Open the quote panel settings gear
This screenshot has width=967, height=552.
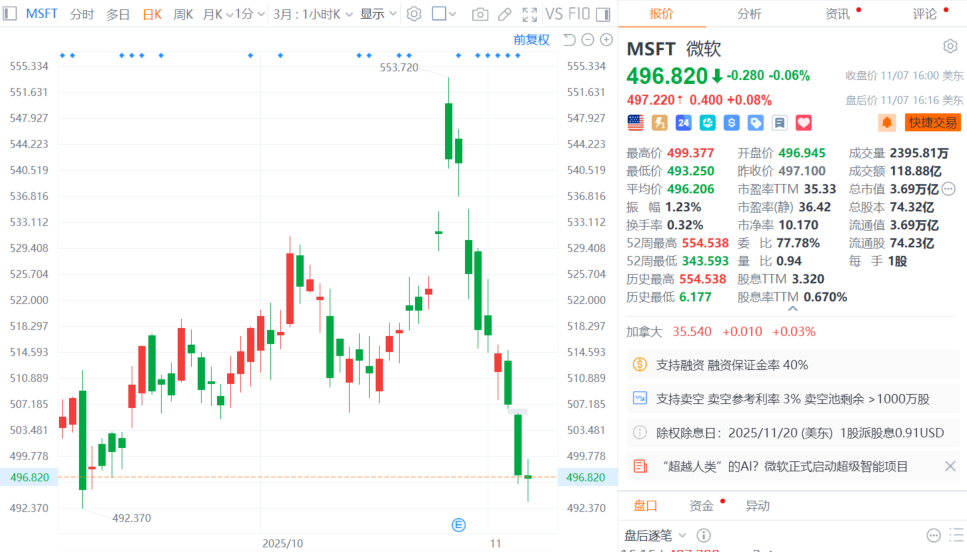pos(950,46)
